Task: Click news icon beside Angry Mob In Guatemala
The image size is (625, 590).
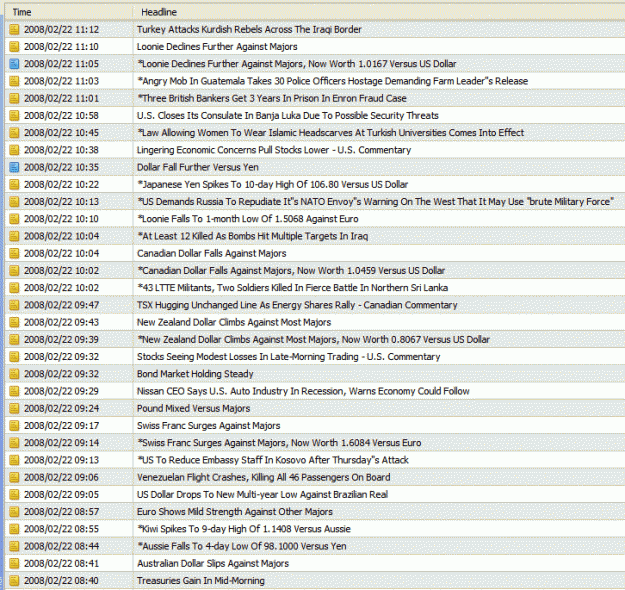Action: (x=14, y=81)
